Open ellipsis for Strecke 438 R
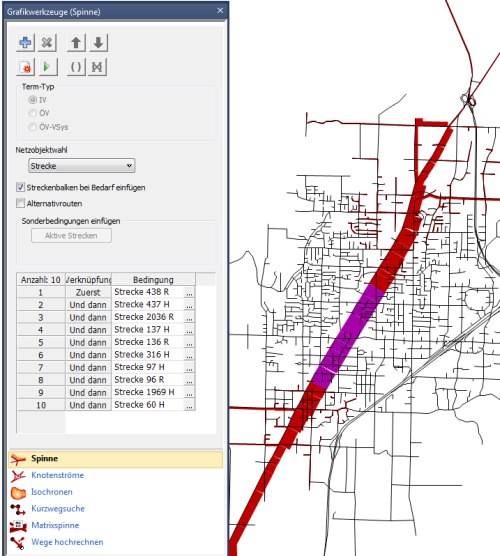500x556 pixels. coord(189,293)
